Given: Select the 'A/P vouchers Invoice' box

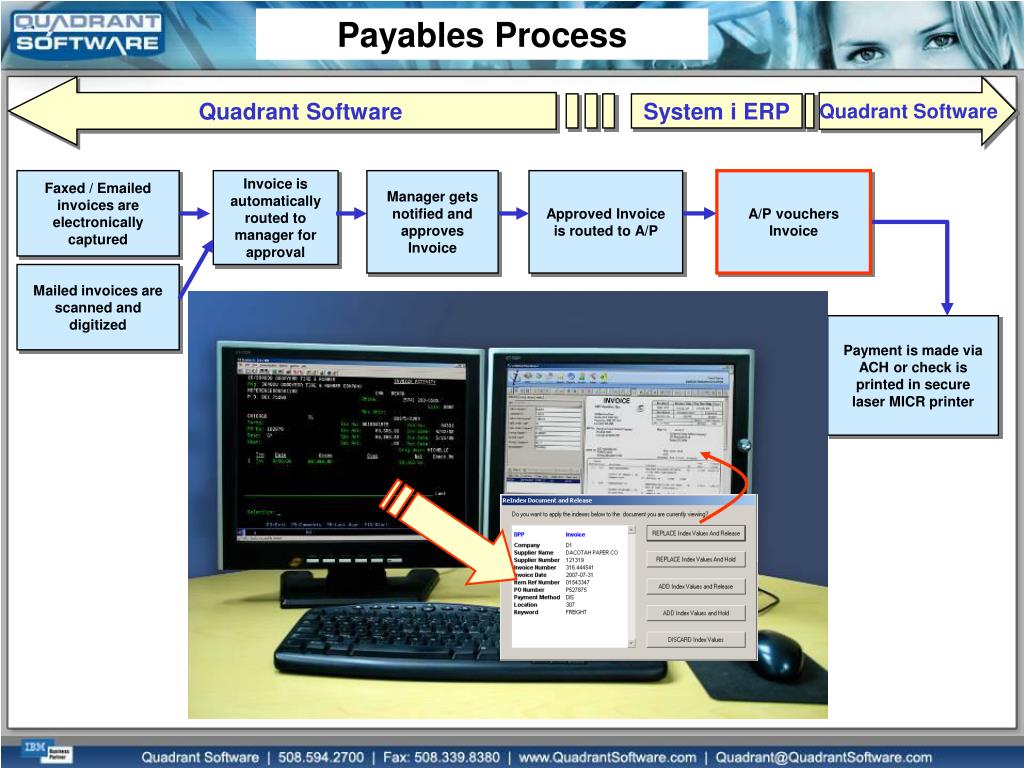Looking at the screenshot, I should (x=793, y=222).
